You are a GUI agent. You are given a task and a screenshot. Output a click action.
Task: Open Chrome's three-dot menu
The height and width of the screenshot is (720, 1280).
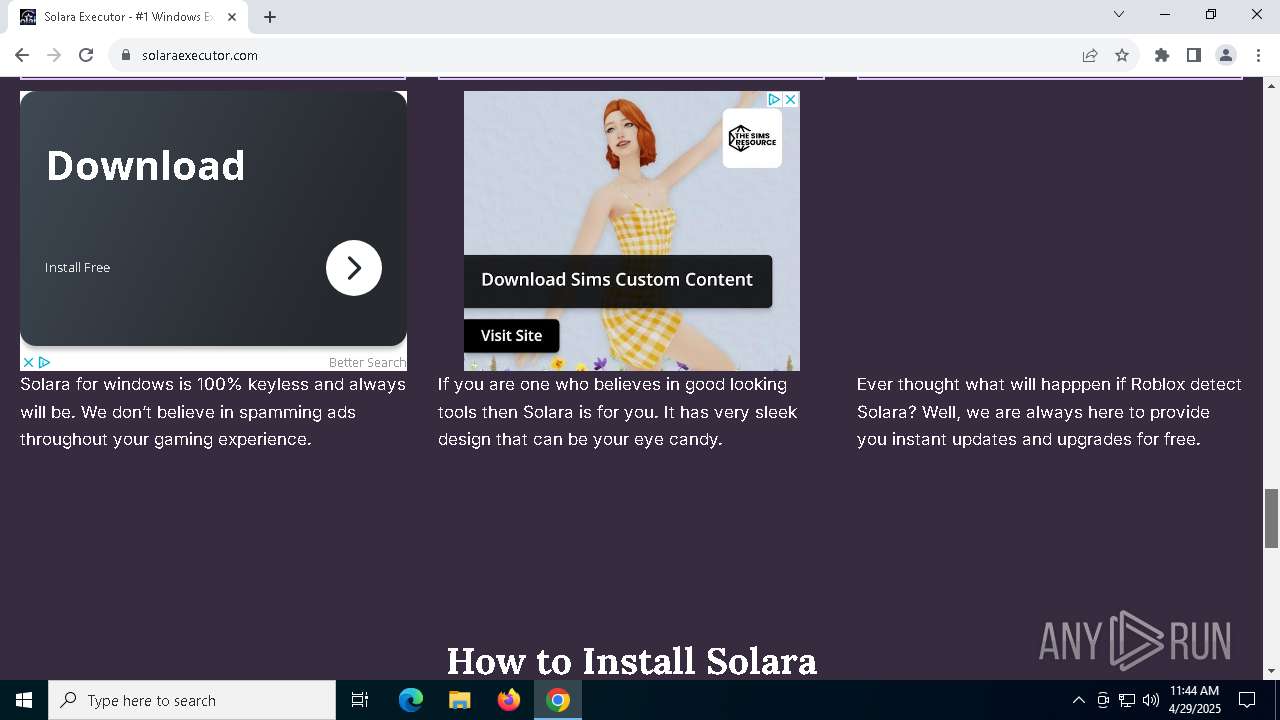(x=1258, y=55)
